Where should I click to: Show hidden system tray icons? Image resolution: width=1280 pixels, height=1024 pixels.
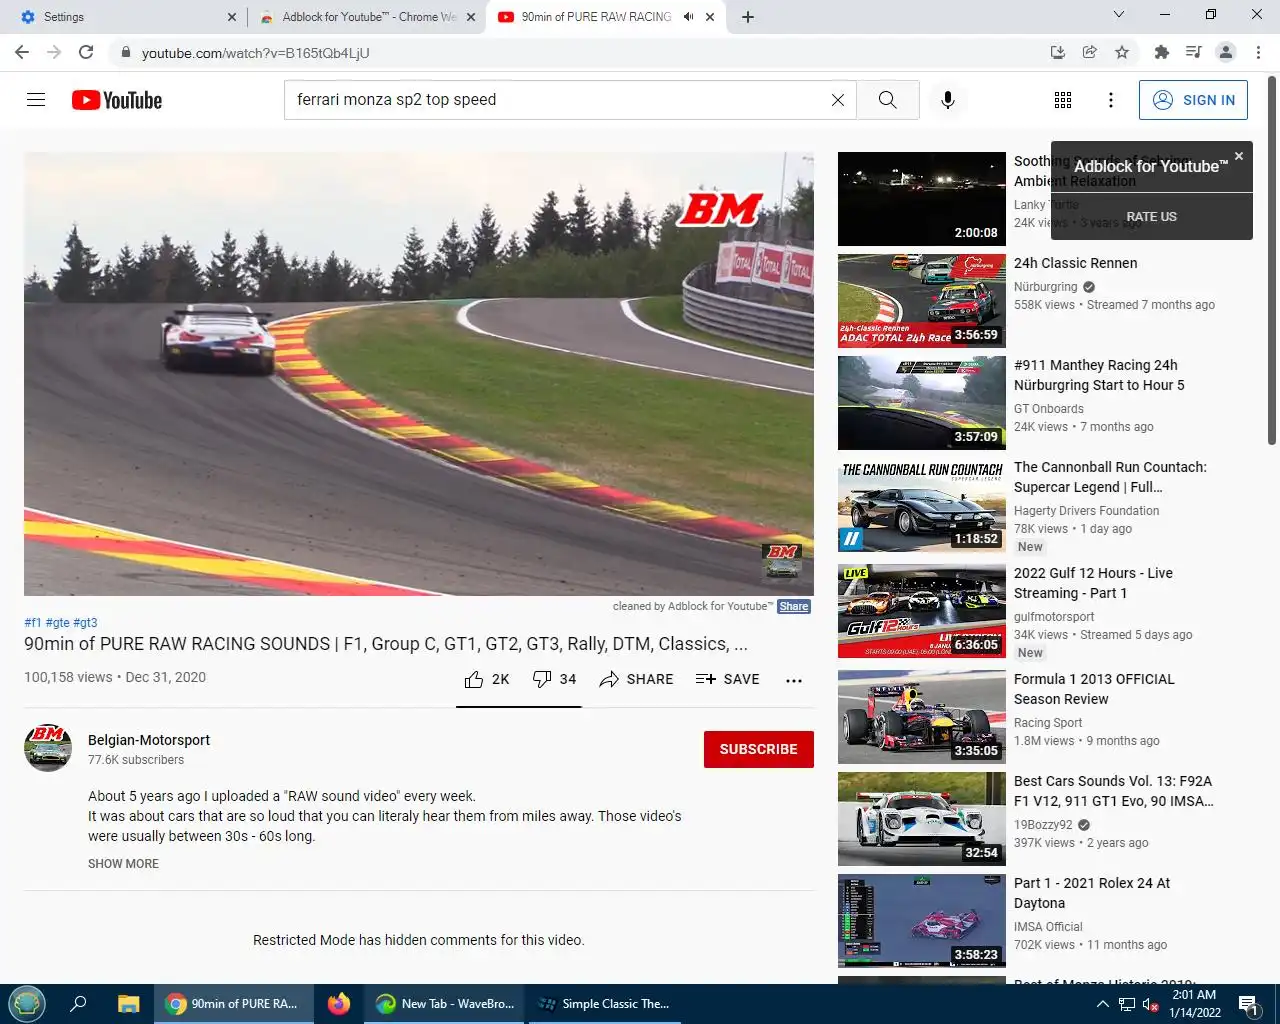[1102, 1004]
